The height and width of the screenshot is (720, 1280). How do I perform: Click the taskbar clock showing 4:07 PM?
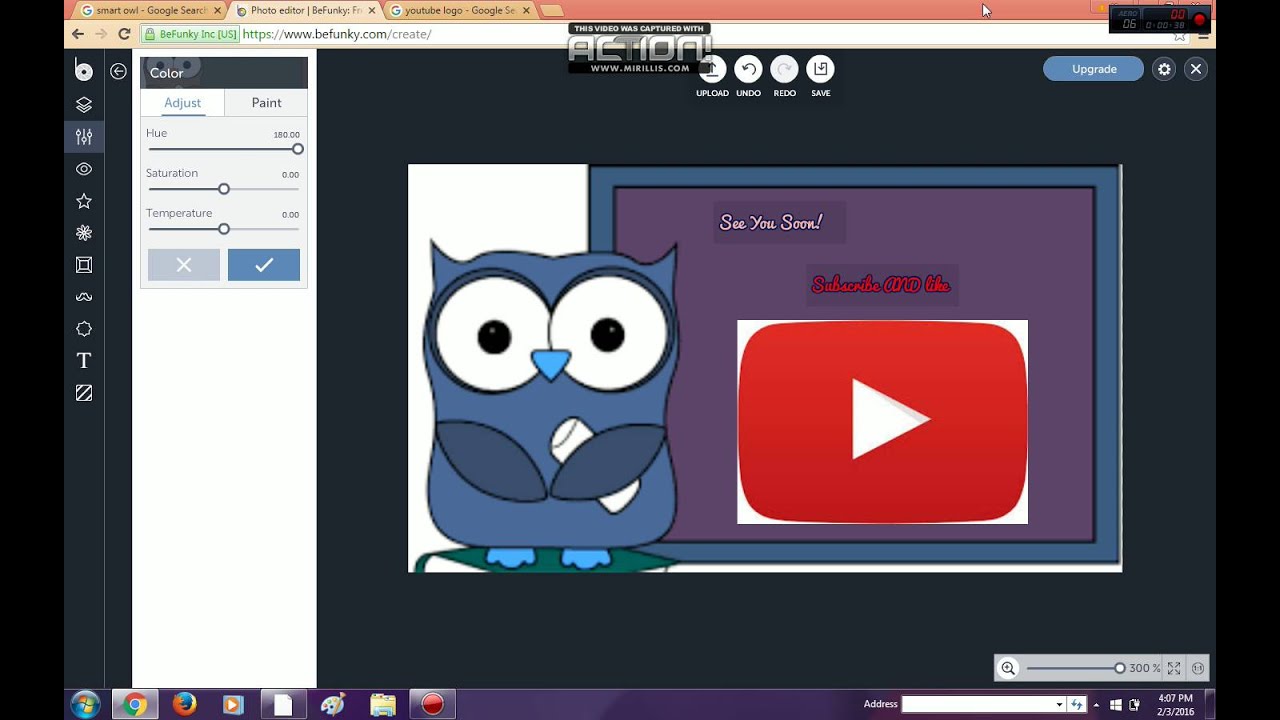(x=1176, y=704)
